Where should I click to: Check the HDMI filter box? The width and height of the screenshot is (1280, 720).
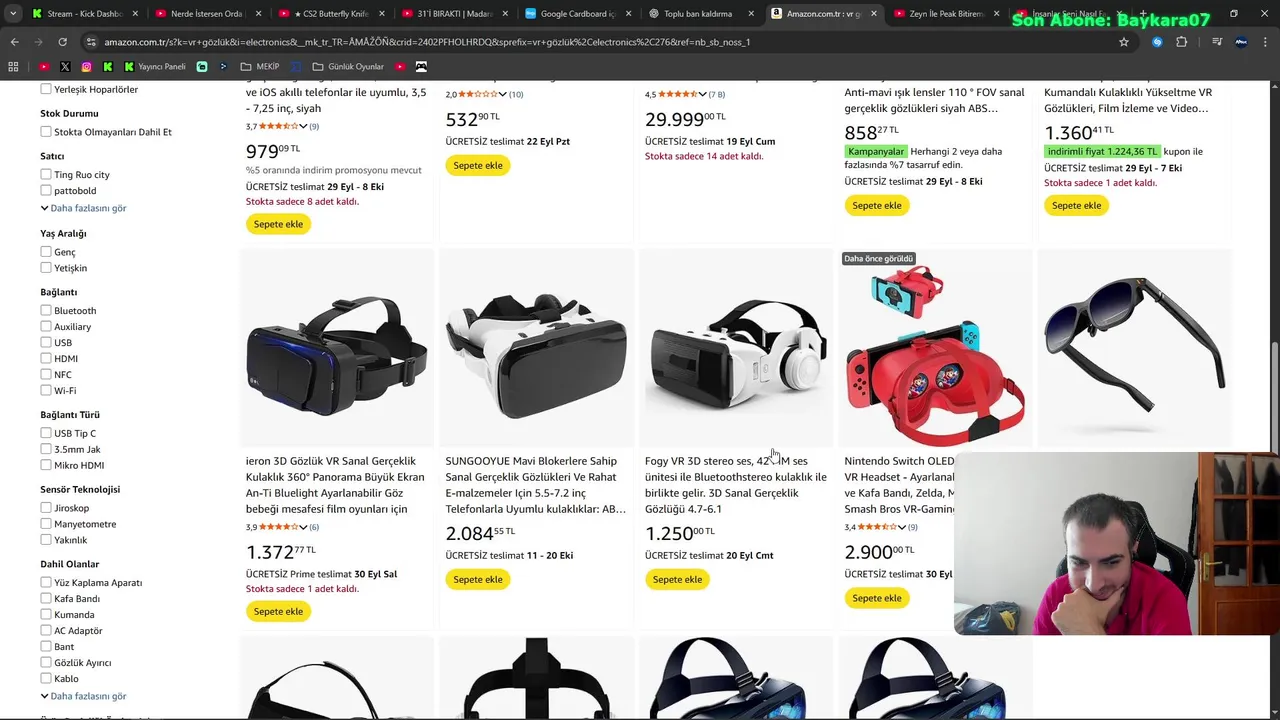tap(46, 358)
